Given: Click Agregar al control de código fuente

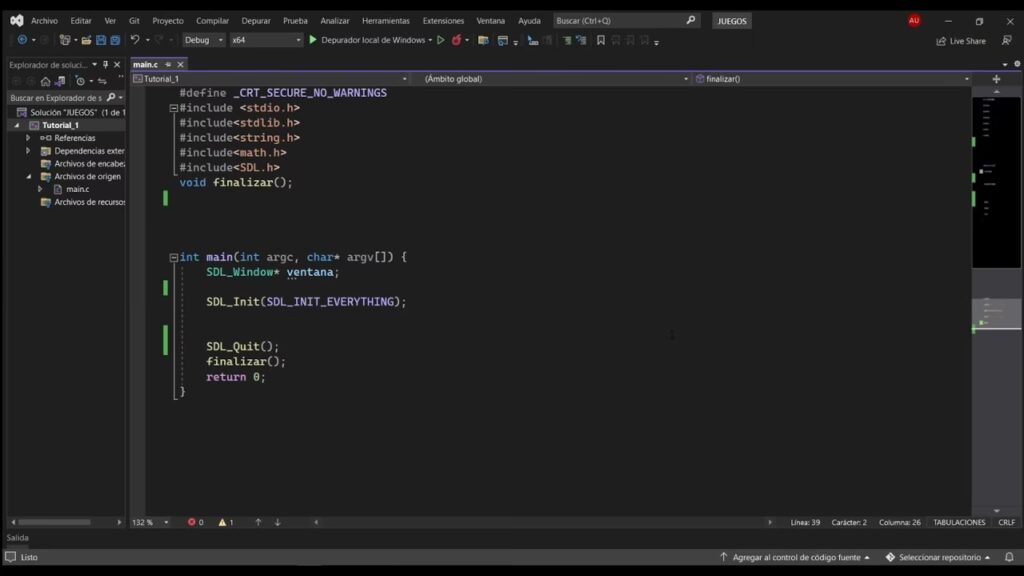Looking at the screenshot, I should (795, 557).
